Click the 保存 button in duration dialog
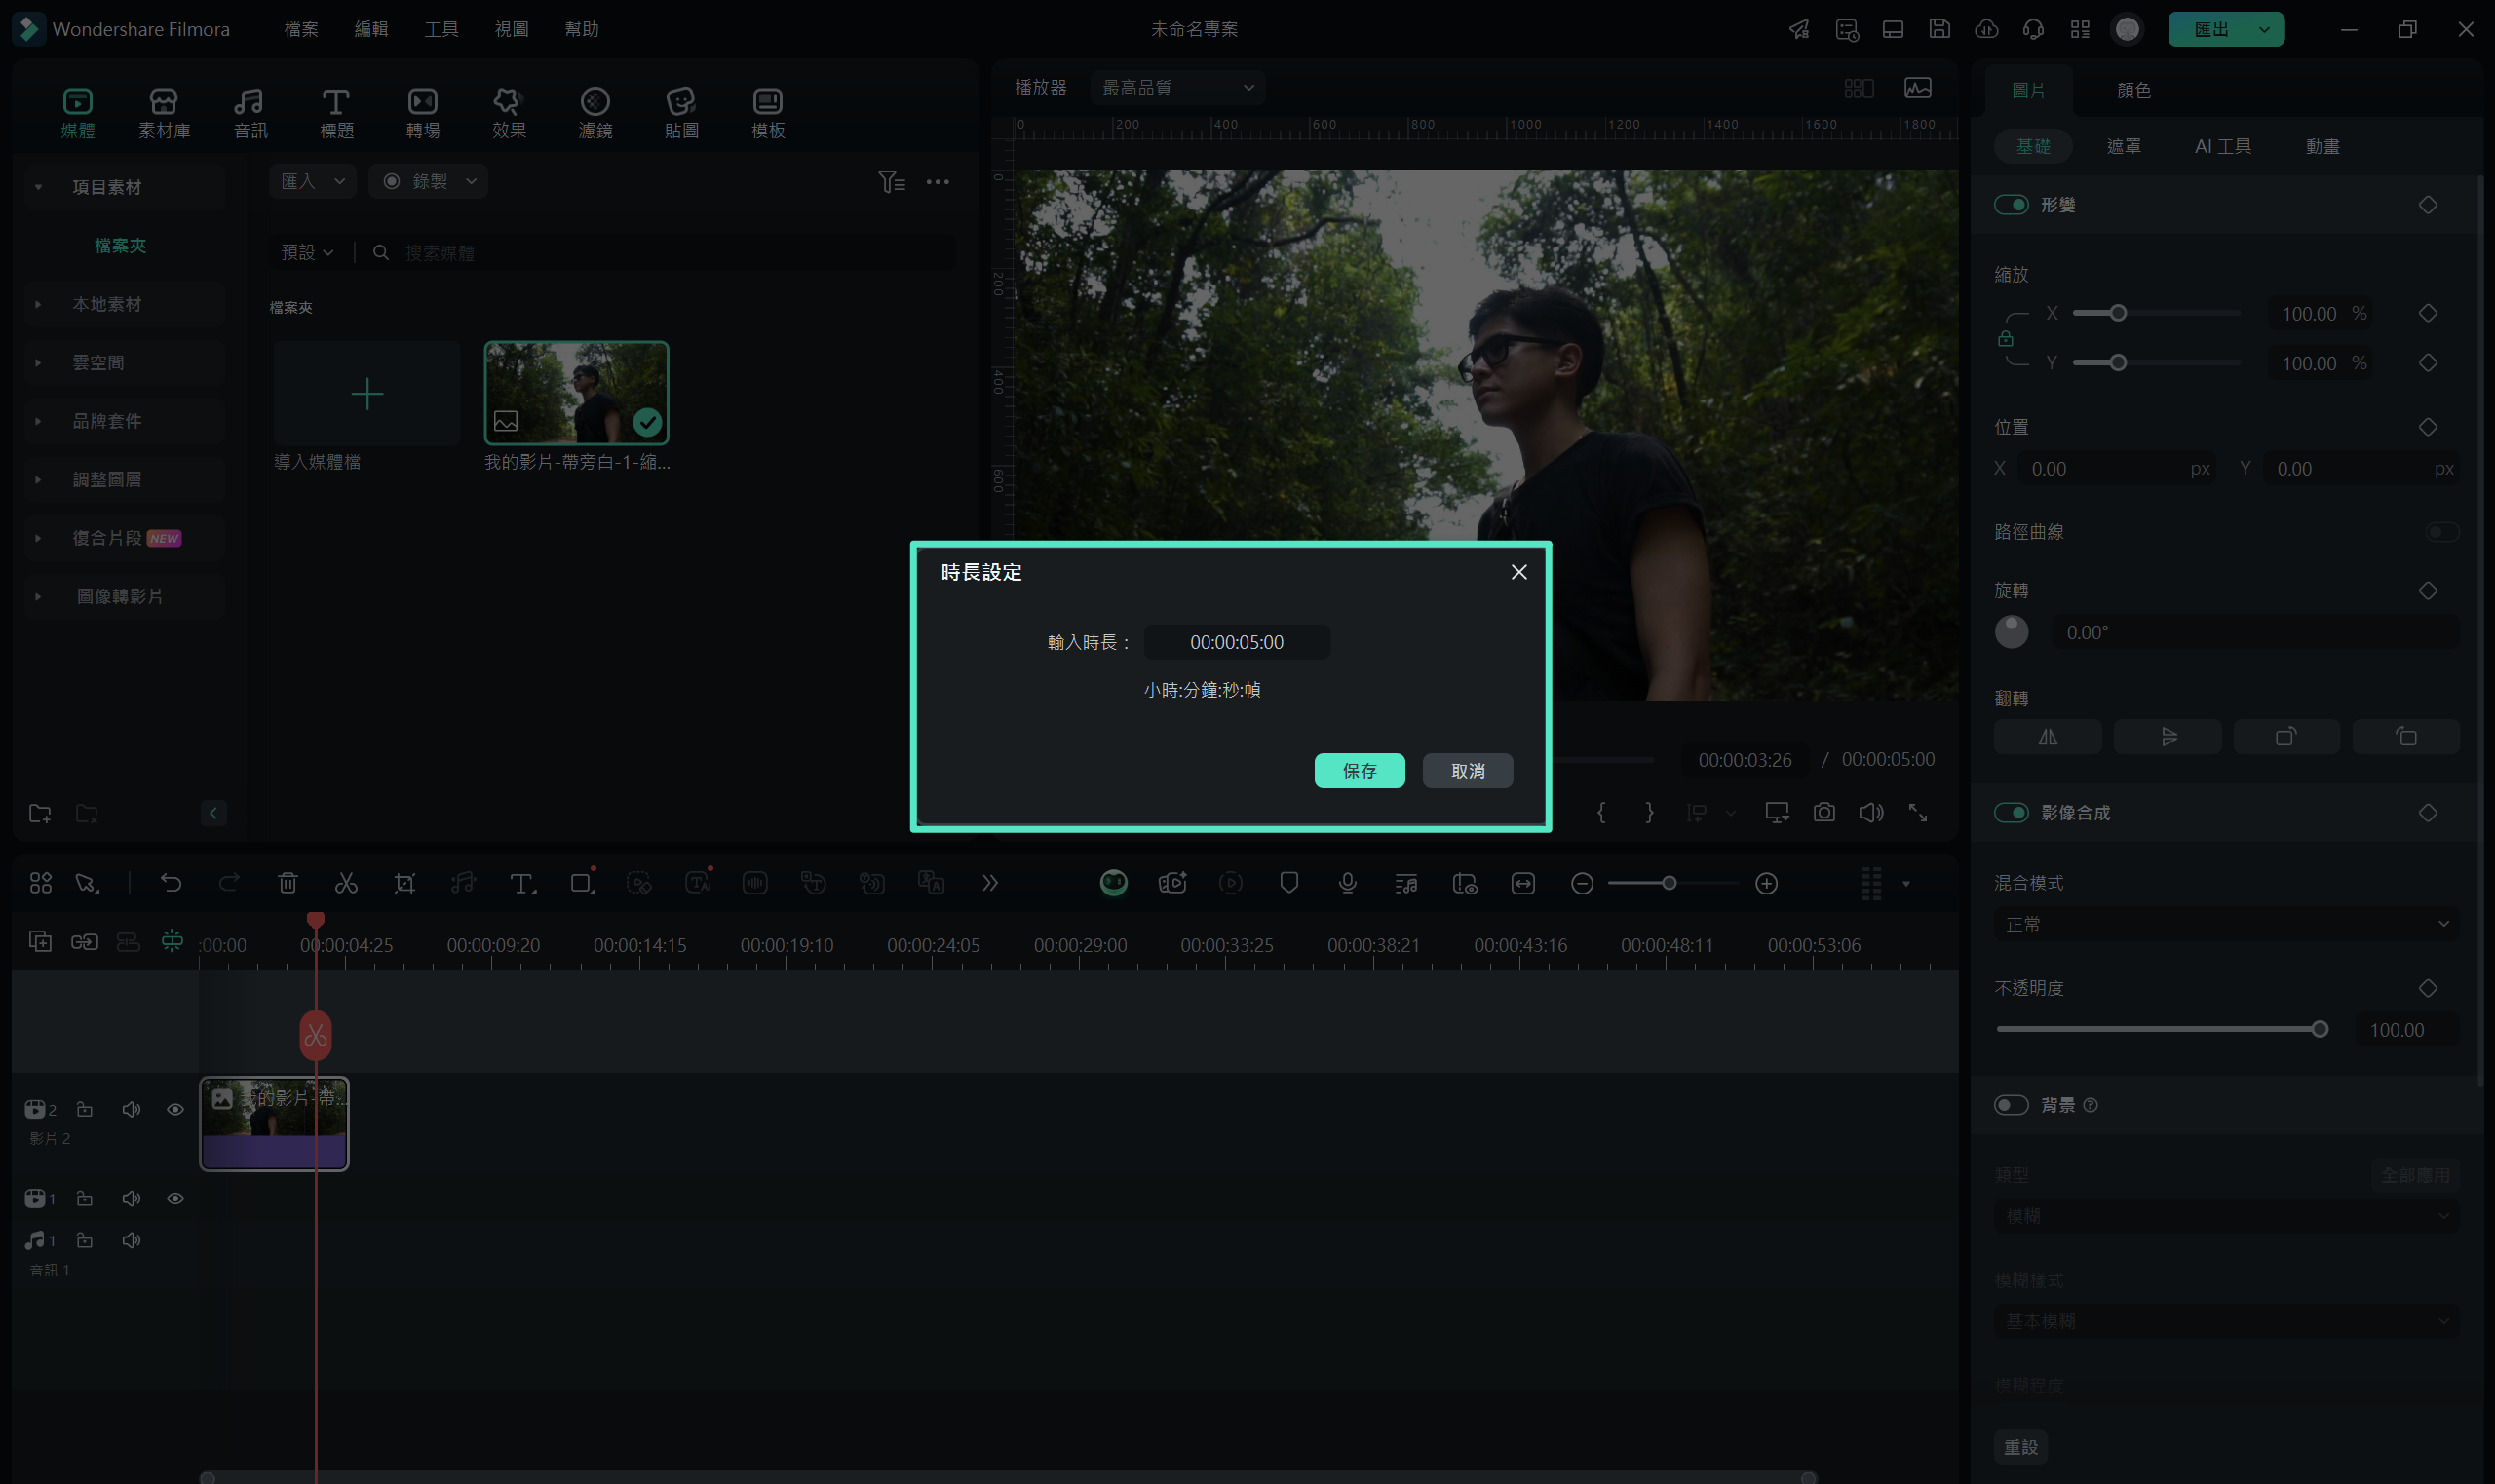Screen dimensions: 2495x1484 [1359, 769]
